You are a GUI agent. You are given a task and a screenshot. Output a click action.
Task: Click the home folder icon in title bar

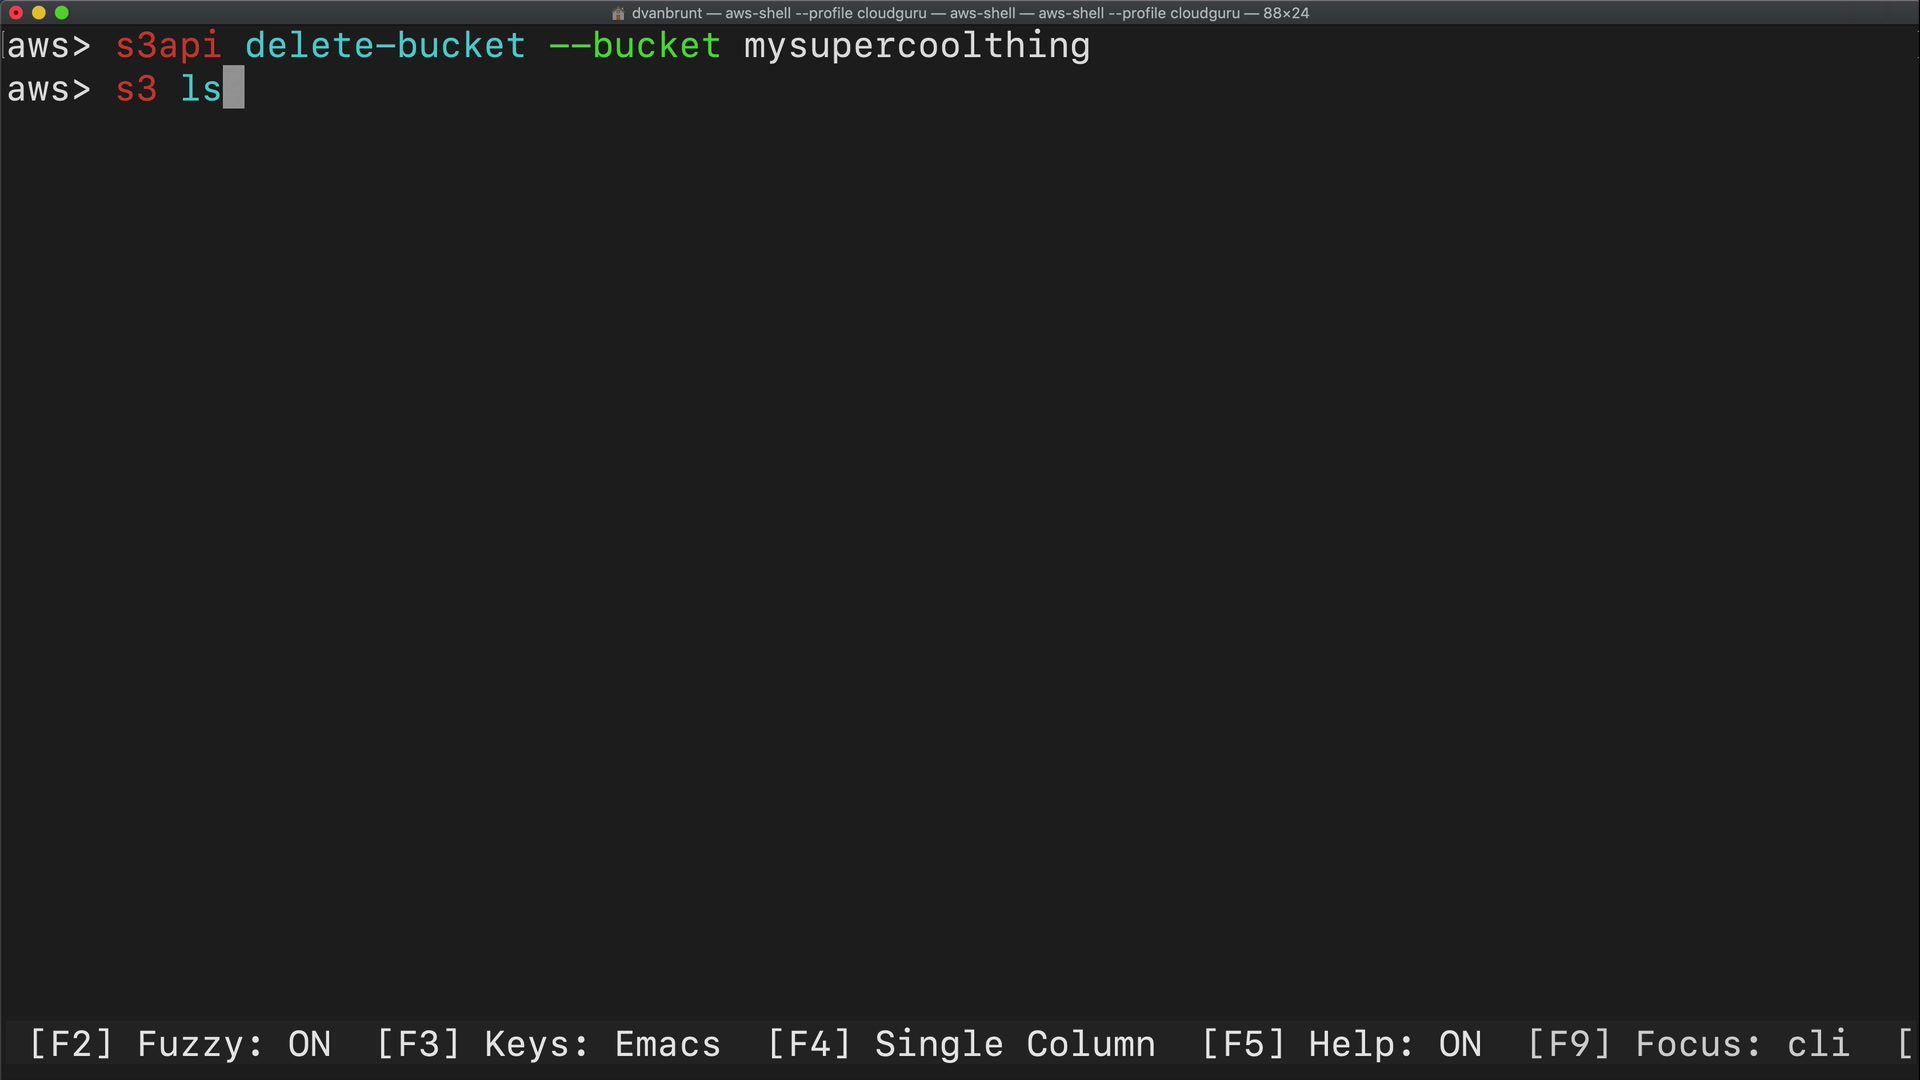pos(618,13)
